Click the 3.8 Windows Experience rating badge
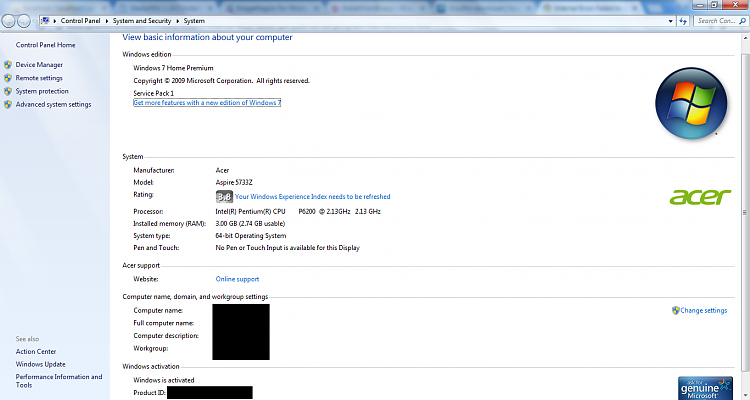The image size is (750, 400). click(224, 197)
